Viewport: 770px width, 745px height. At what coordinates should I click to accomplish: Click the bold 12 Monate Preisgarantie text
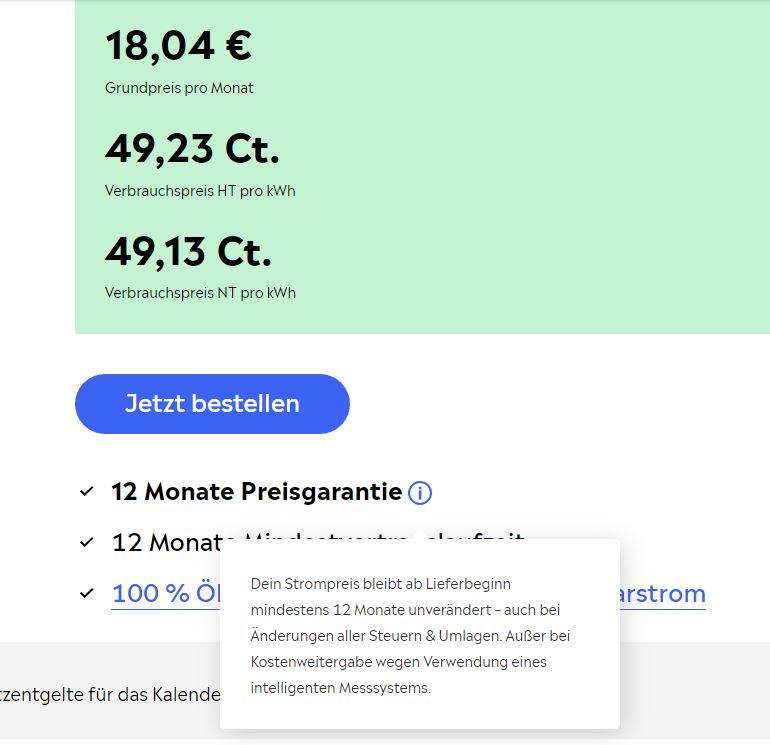tap(256, 492)
